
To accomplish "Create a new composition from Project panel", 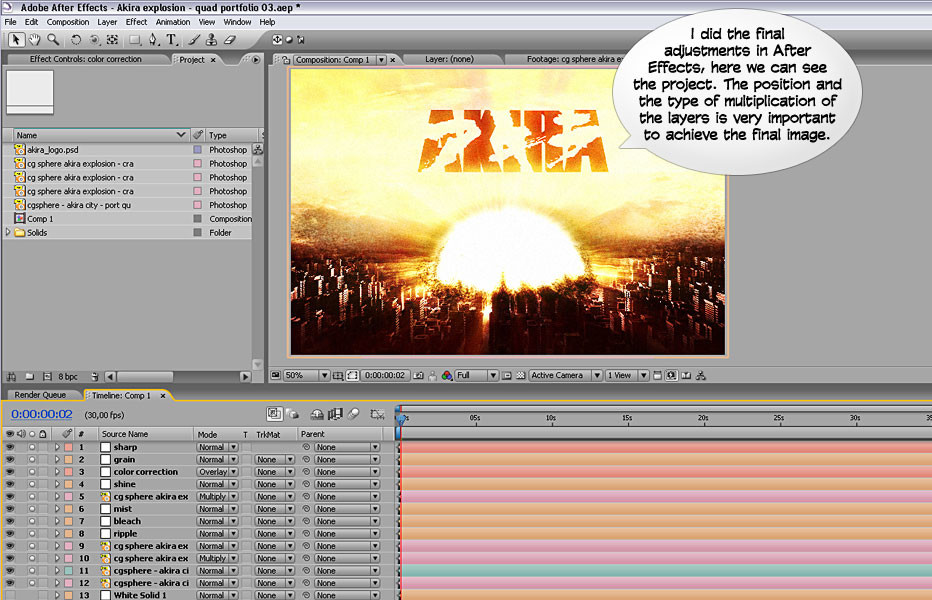I will click(48, 376).
